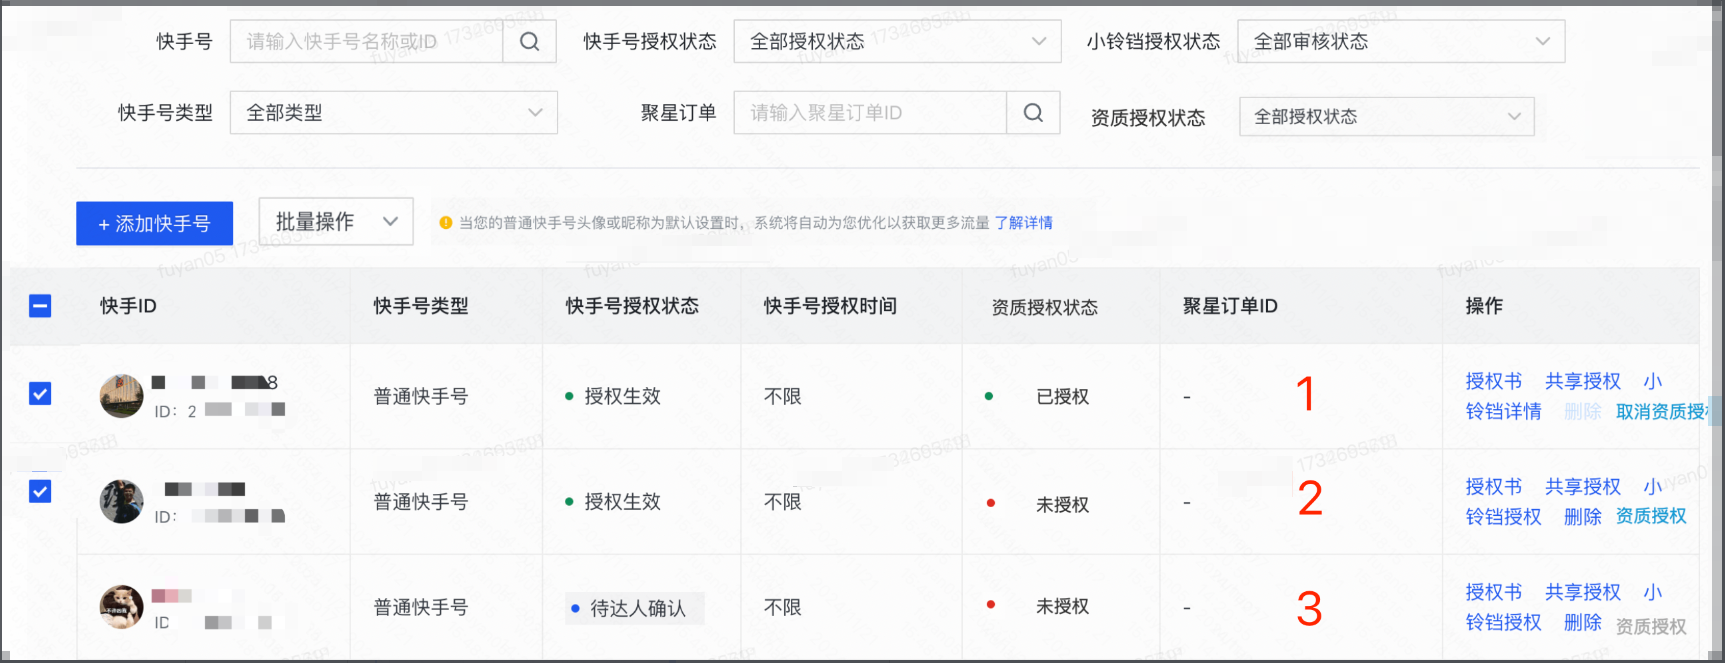Viewport: 1725px width, 663px height.
Task: Click 快手ID column header
Action: point(128,306)
